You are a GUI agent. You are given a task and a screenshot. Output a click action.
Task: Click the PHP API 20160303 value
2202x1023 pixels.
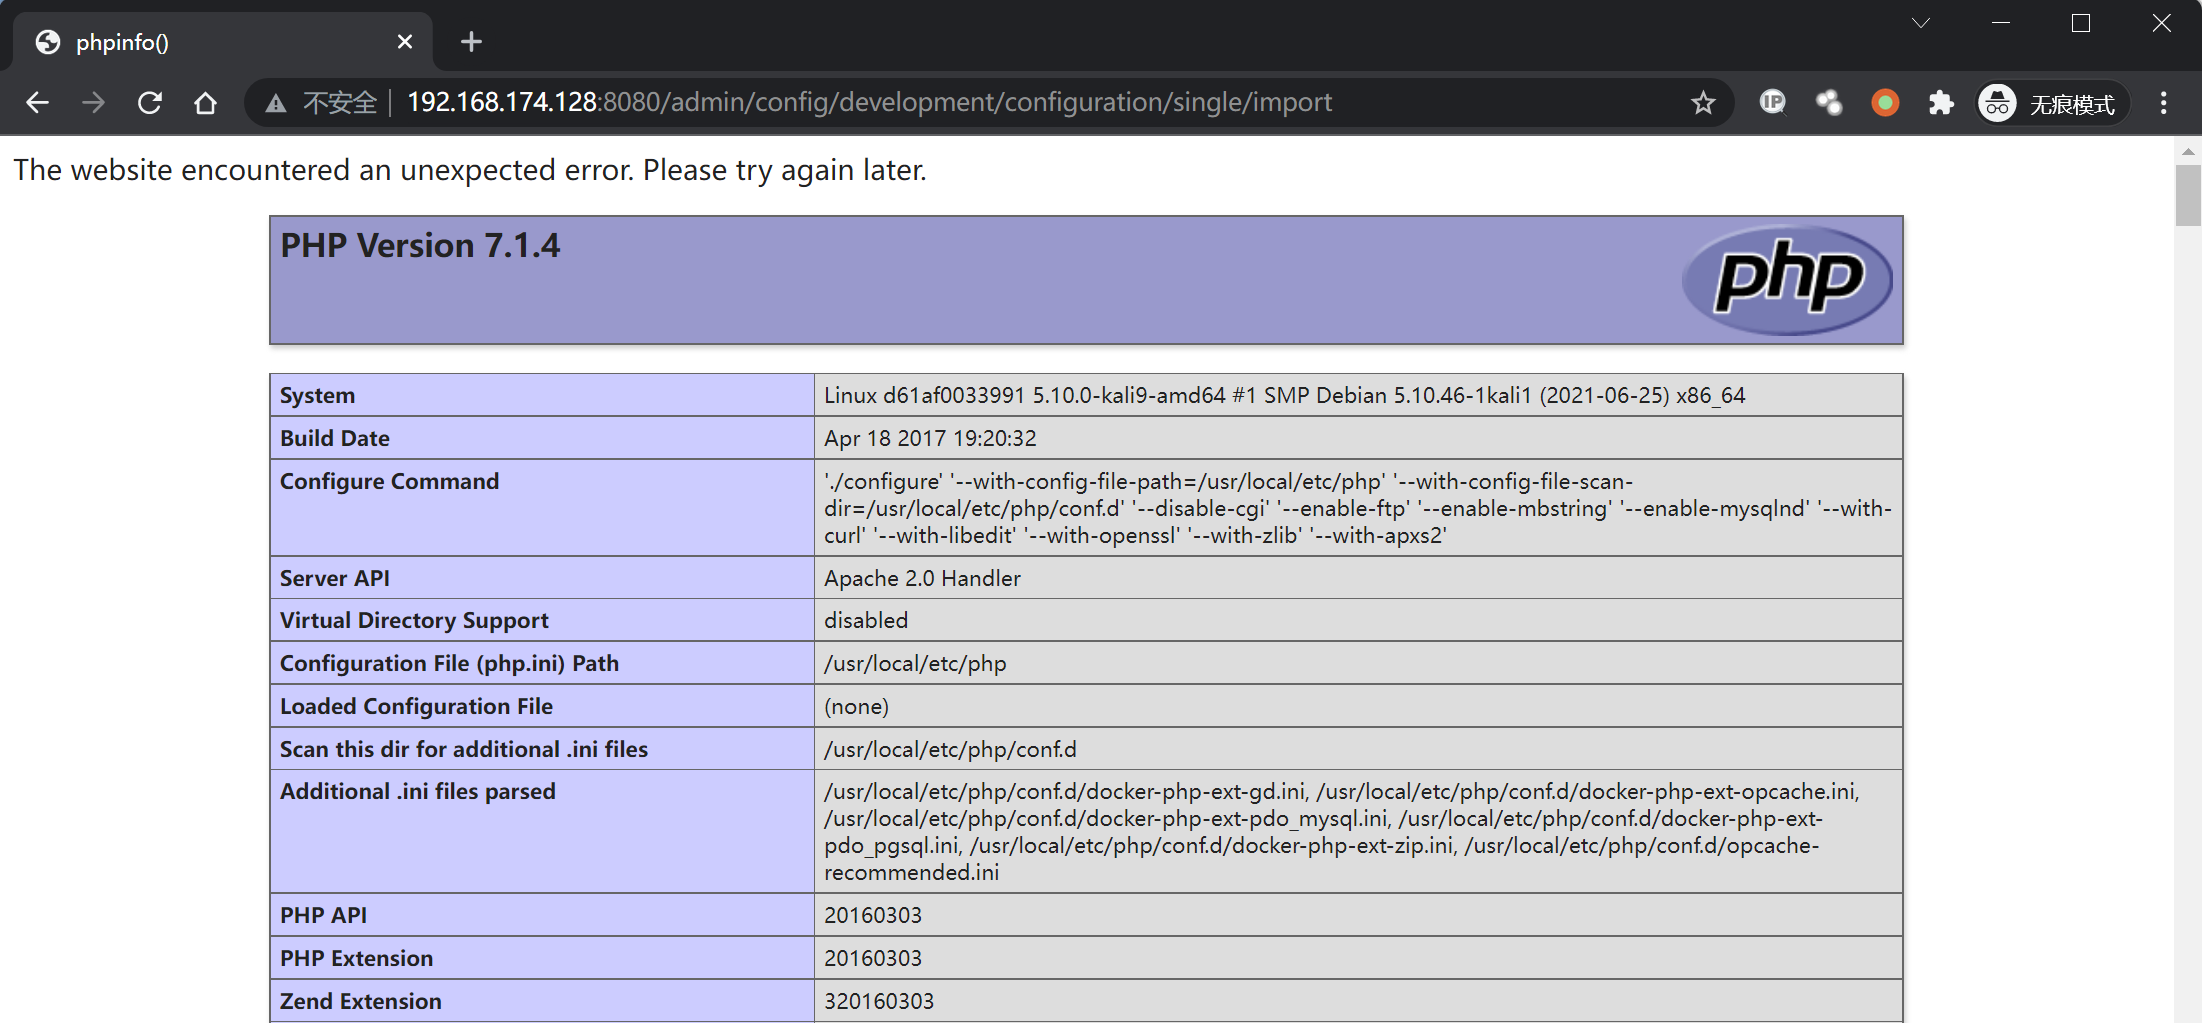click(x=873, y=915)
